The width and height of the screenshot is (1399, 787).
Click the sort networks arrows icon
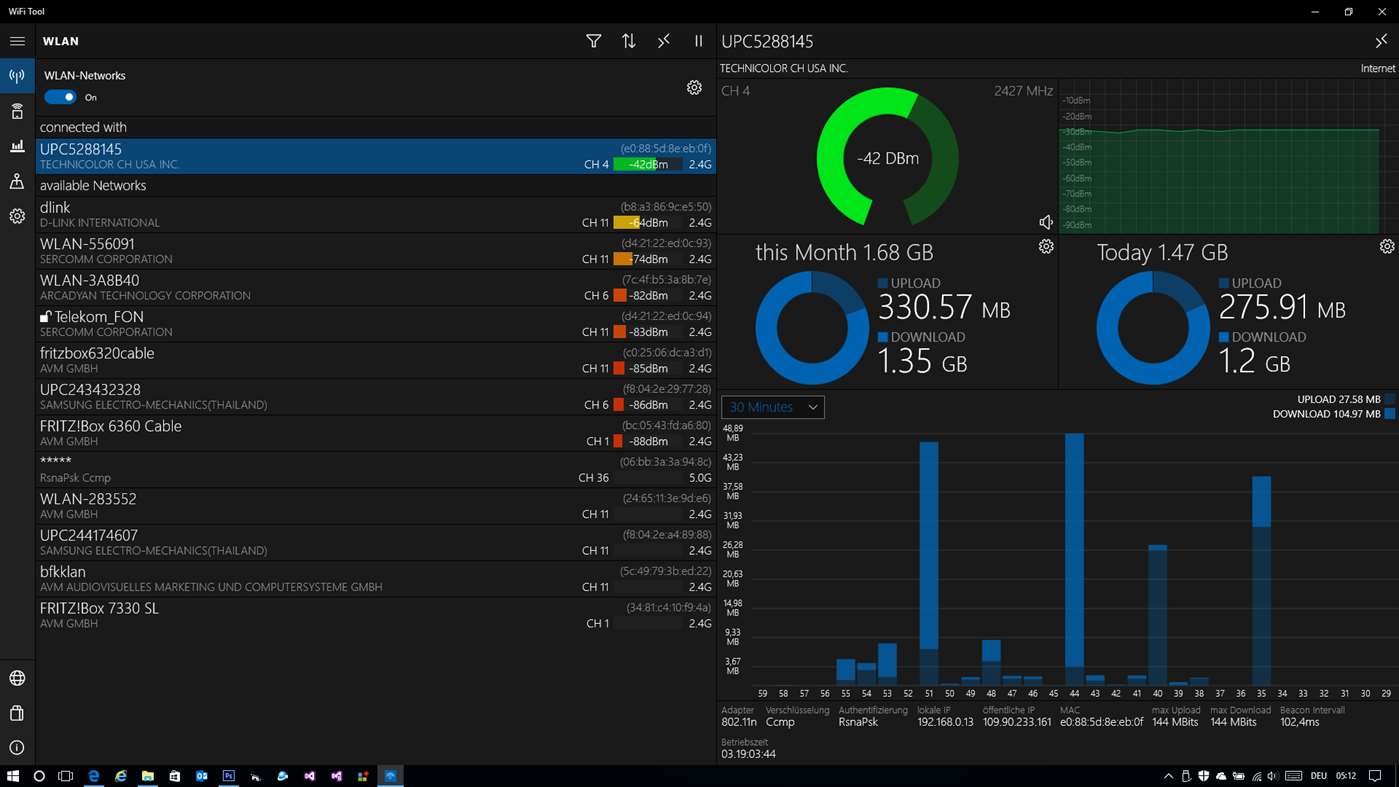tap(628, 41)
